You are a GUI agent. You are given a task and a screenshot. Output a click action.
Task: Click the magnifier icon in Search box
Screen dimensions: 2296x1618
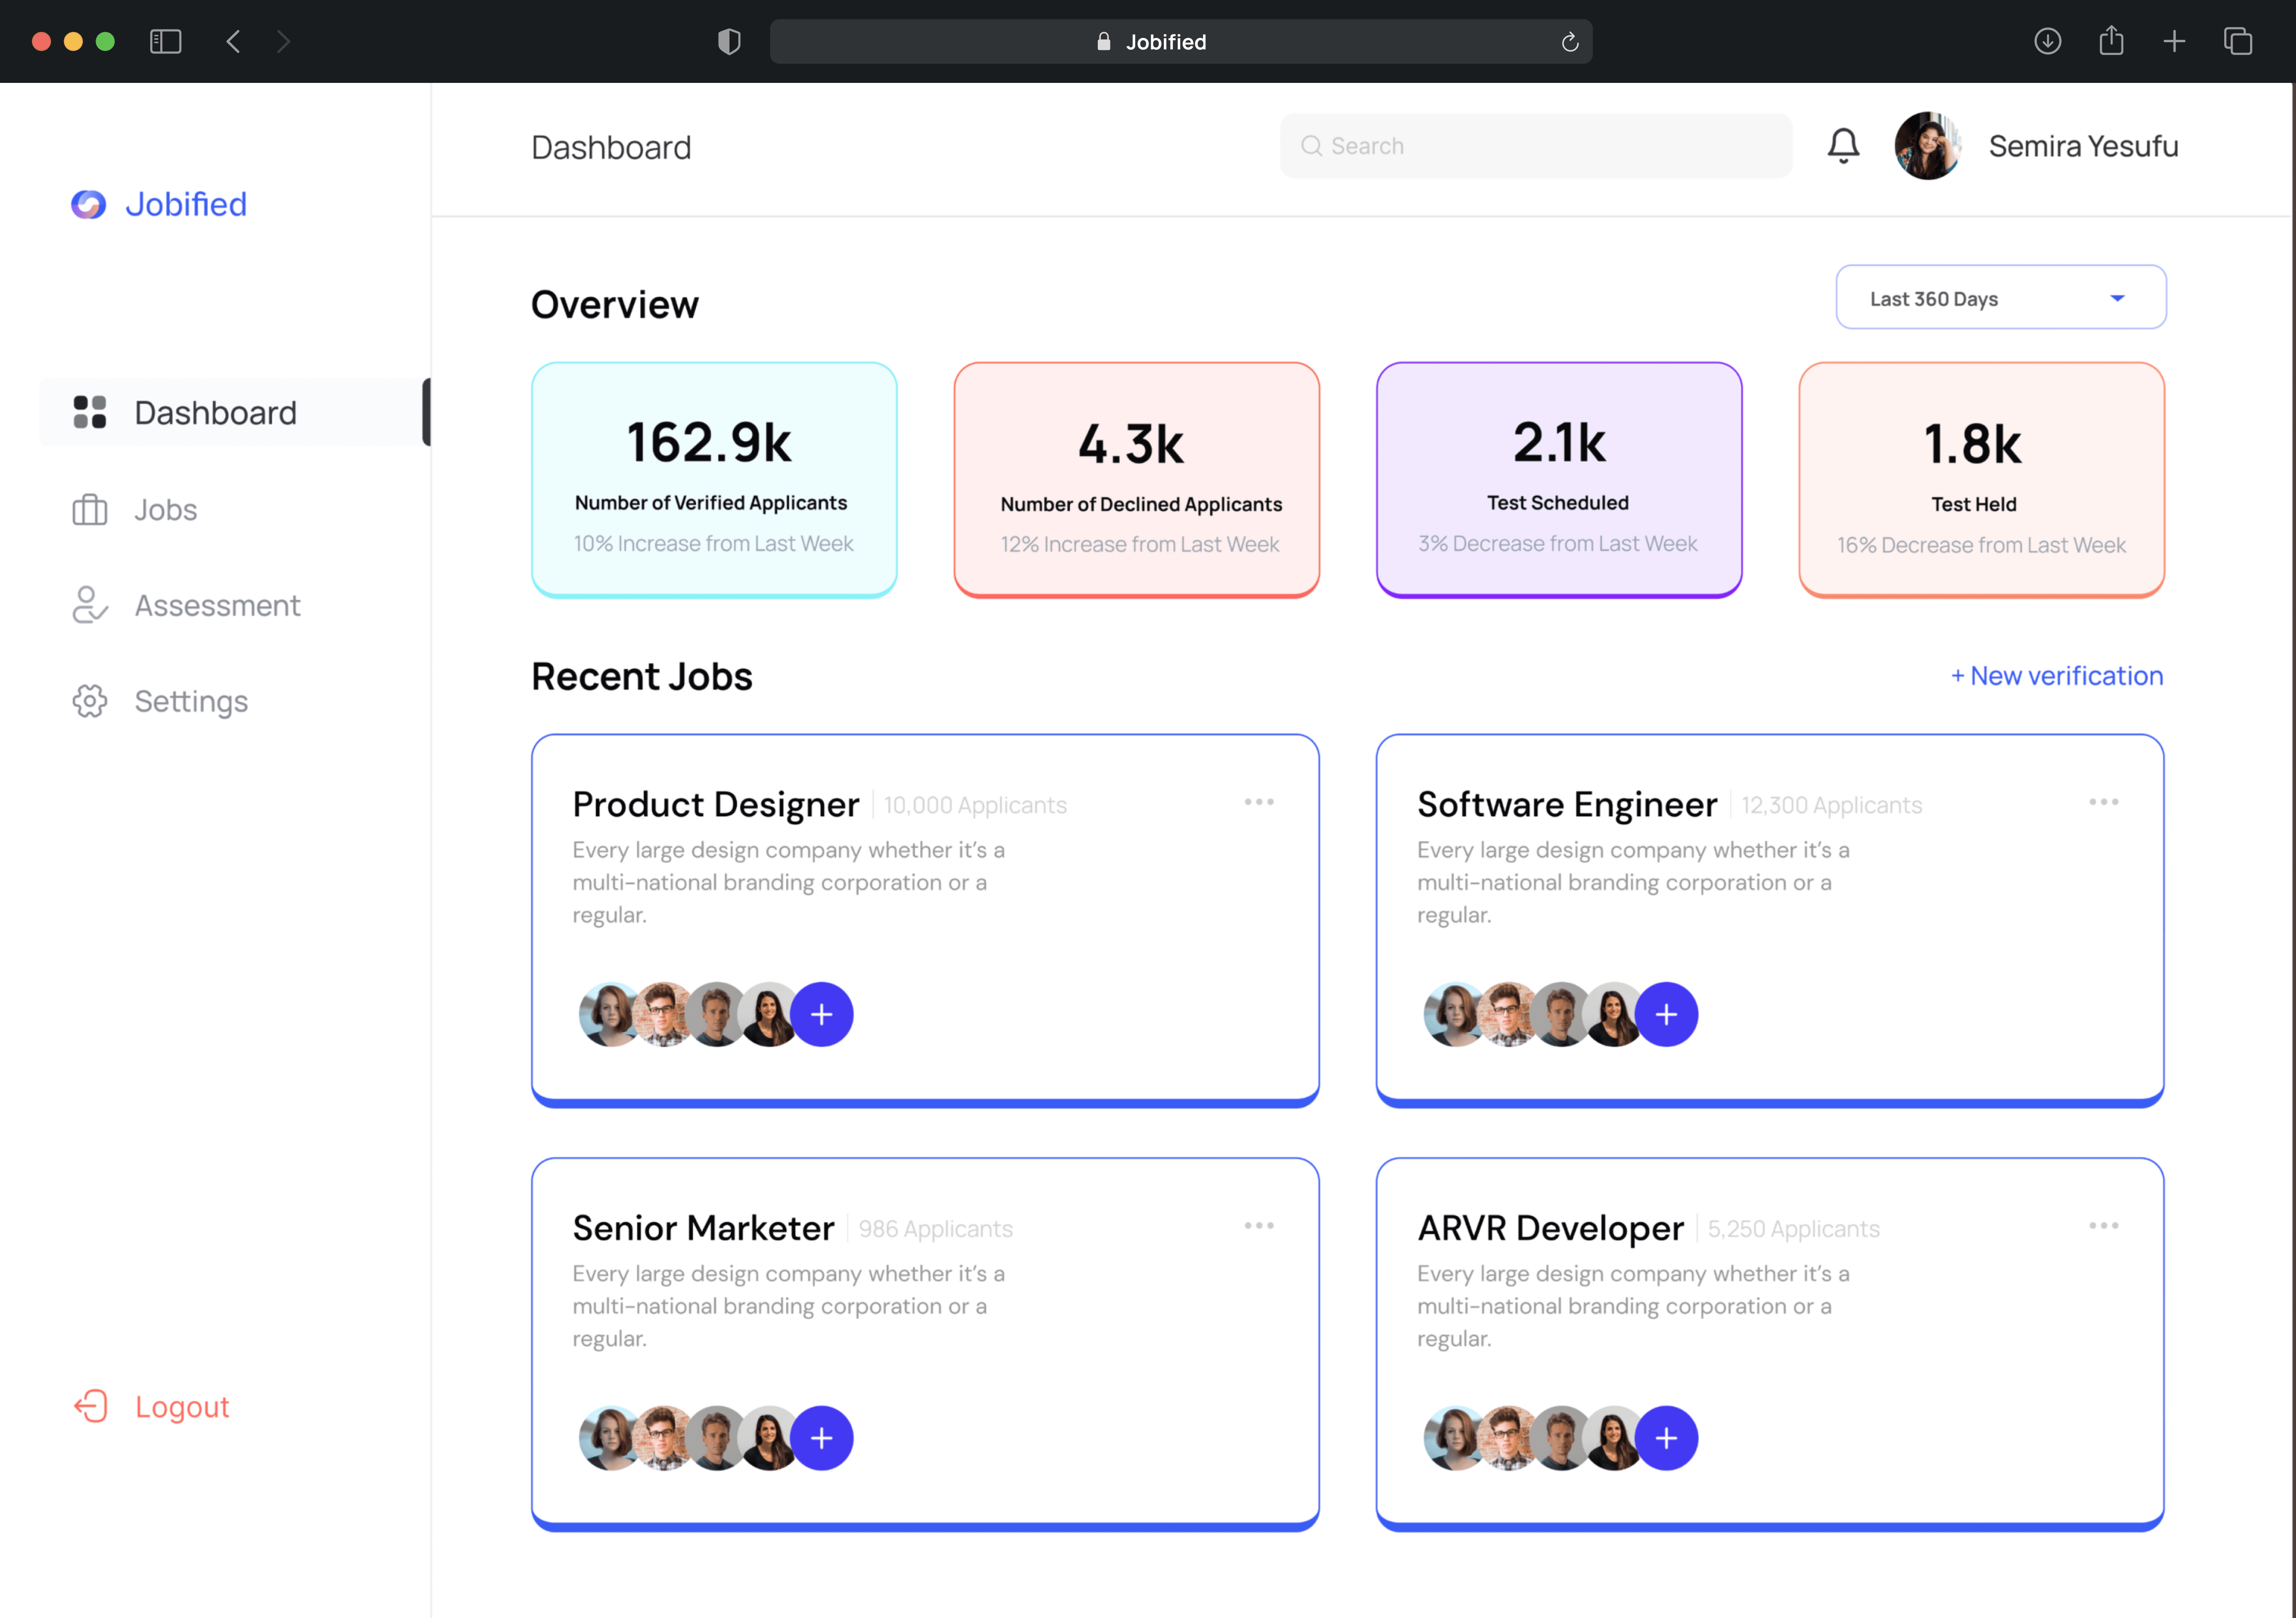(x=1311, y=146)
